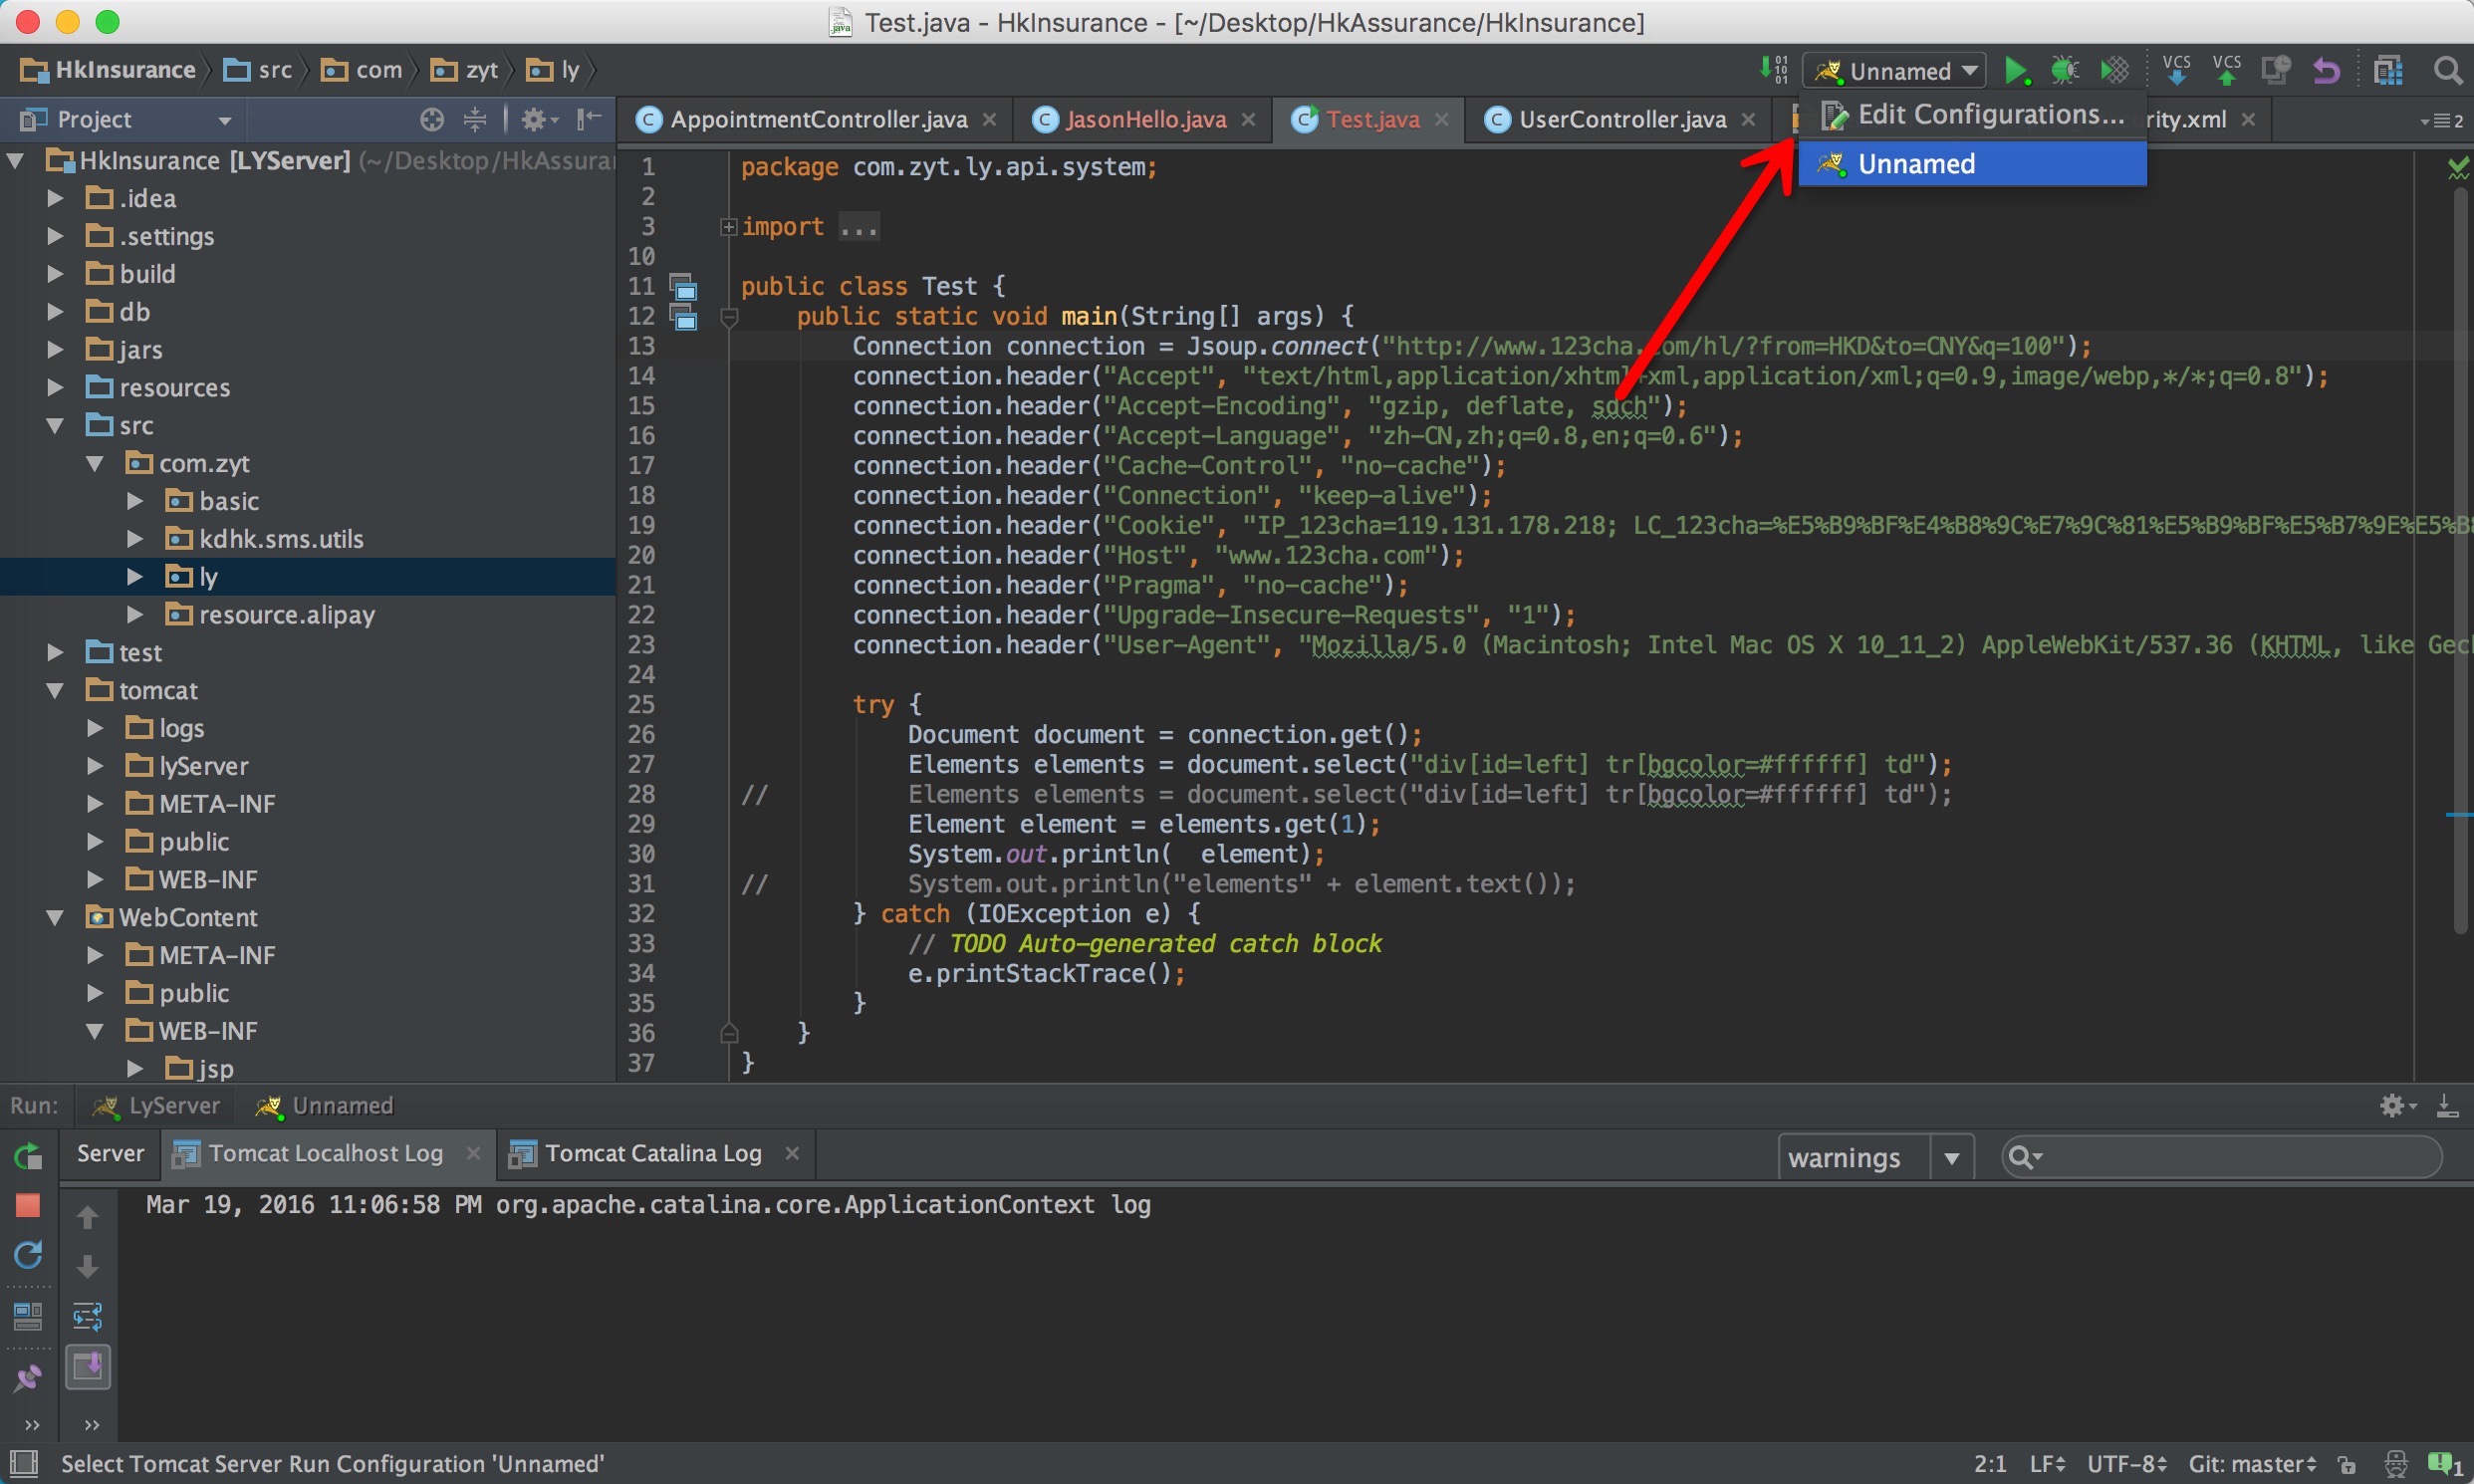Click the HkInsurance breadcrumb

click(108, 70)
